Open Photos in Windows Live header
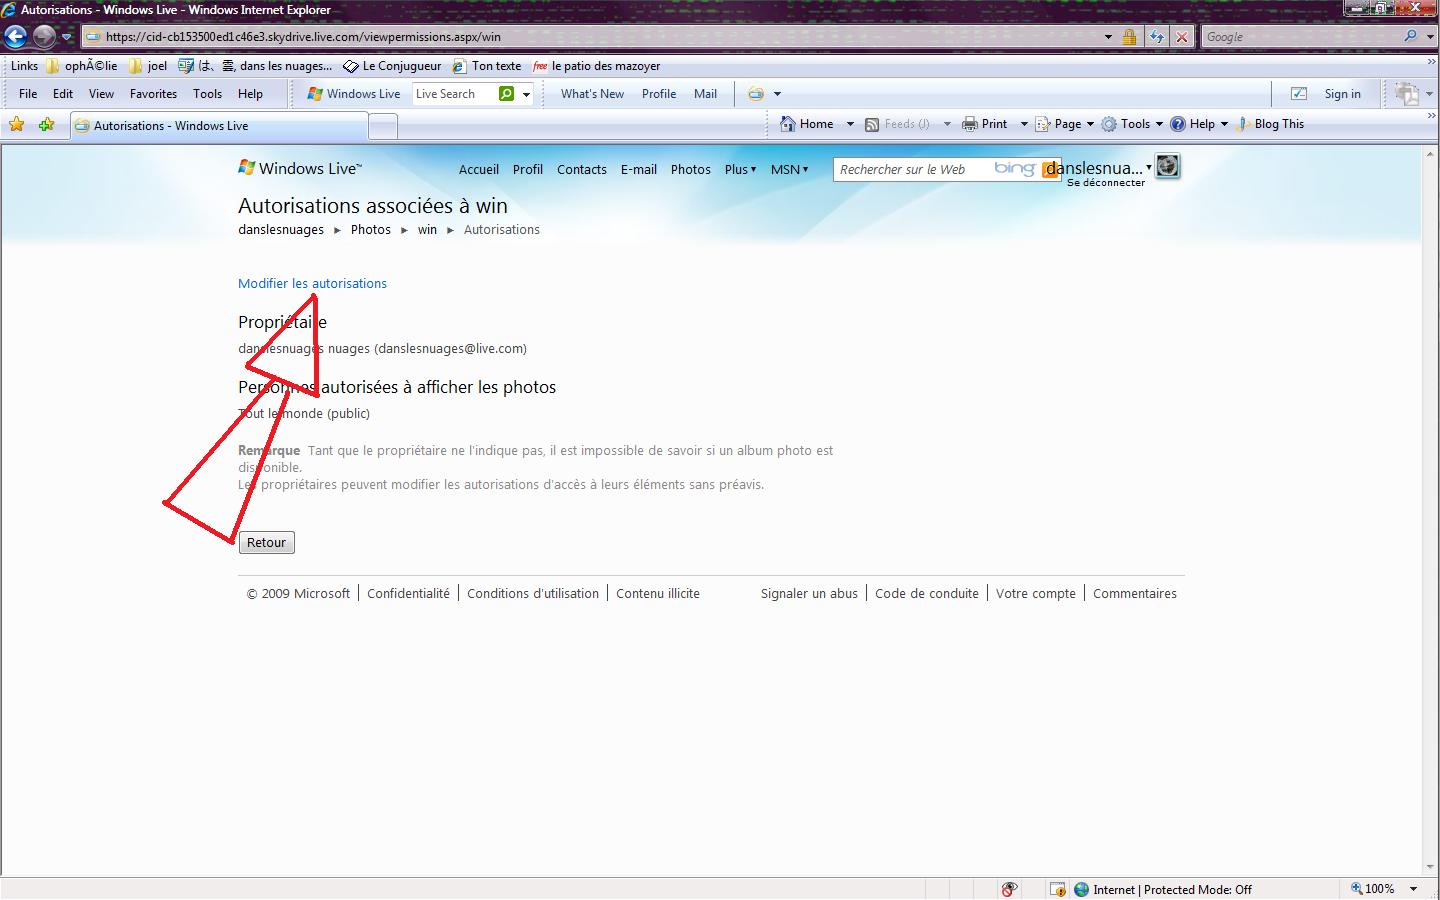The width and height of the screenshot is (1440, 900). coord(691,169)
